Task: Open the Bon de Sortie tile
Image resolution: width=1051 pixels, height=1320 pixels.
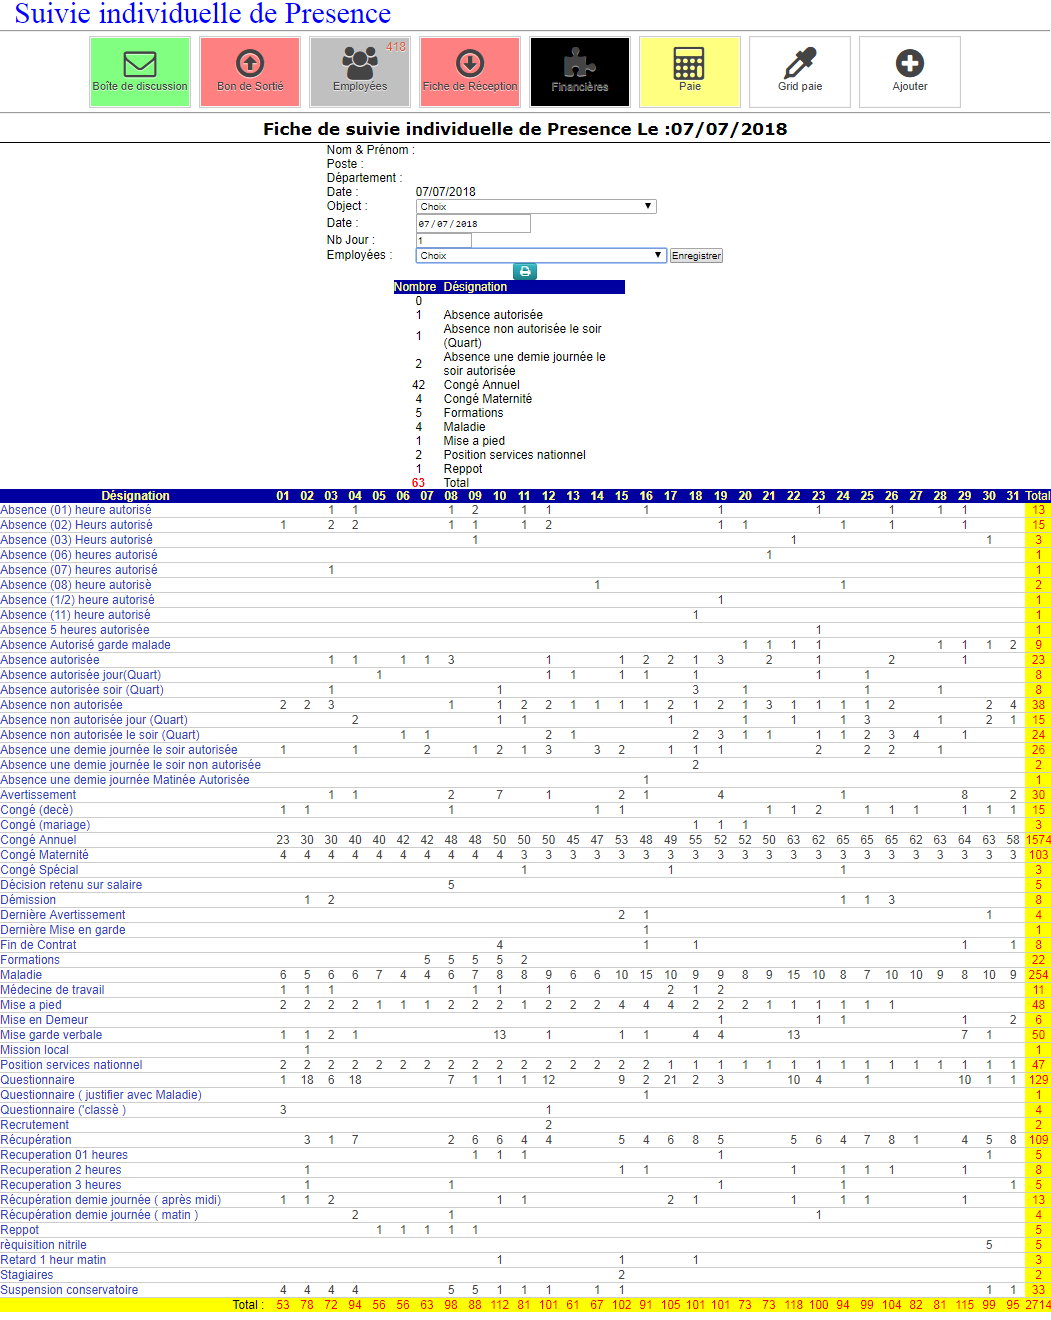Action: [x=250, y=72]
